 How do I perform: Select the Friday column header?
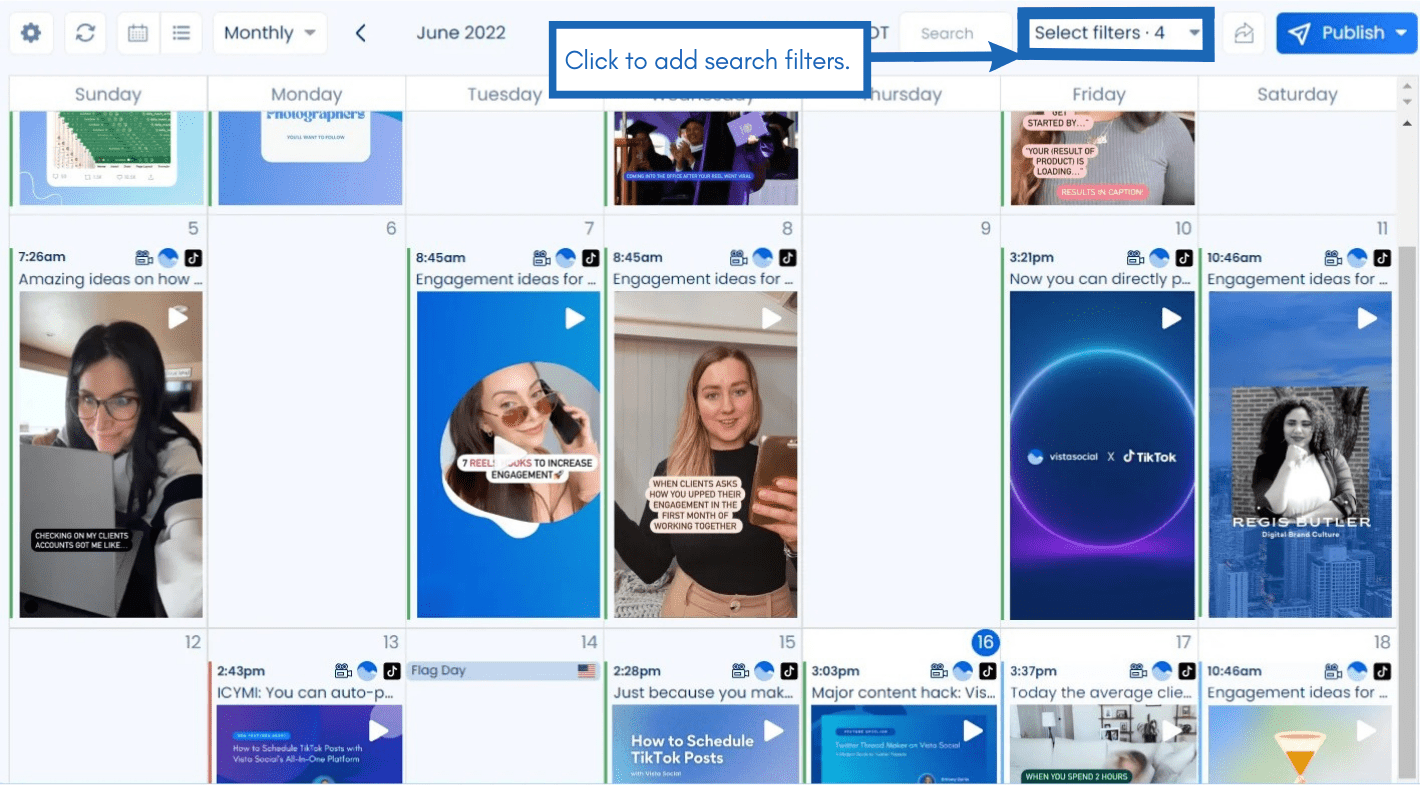point(1098,93)
